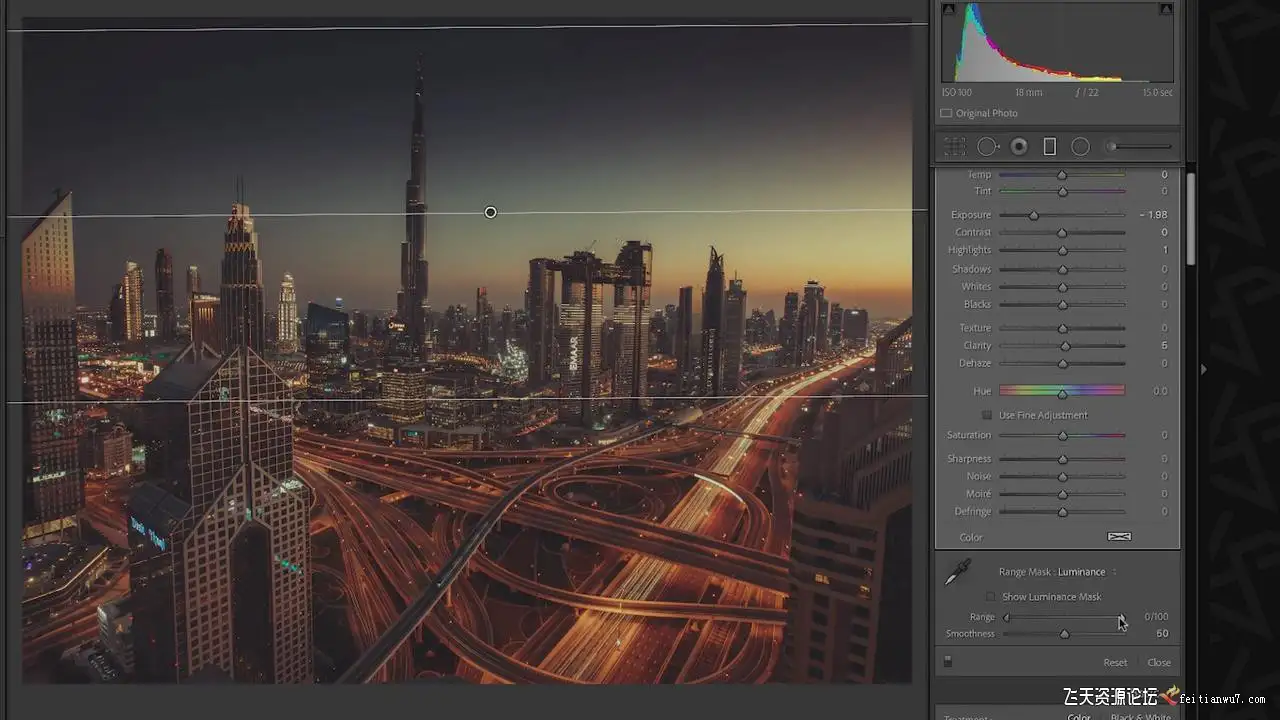Click the Smoothness slider handle
This screenshot has height=720, width=1280.
(x=1064, y=634)
